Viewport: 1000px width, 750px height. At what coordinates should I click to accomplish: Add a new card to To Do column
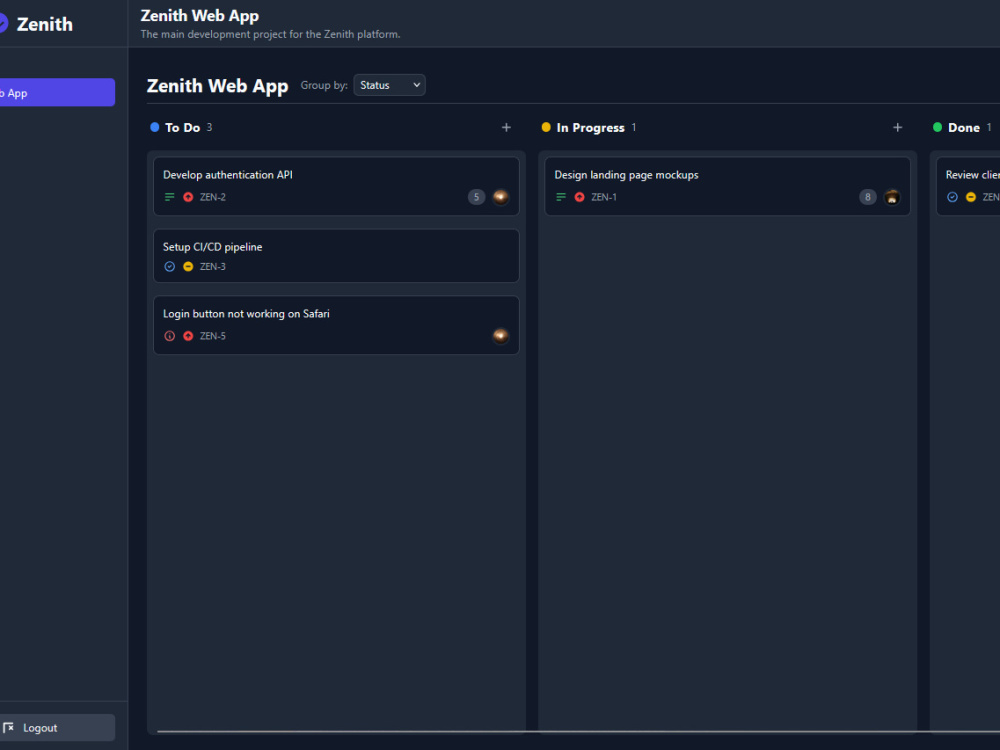coord(506,128)
